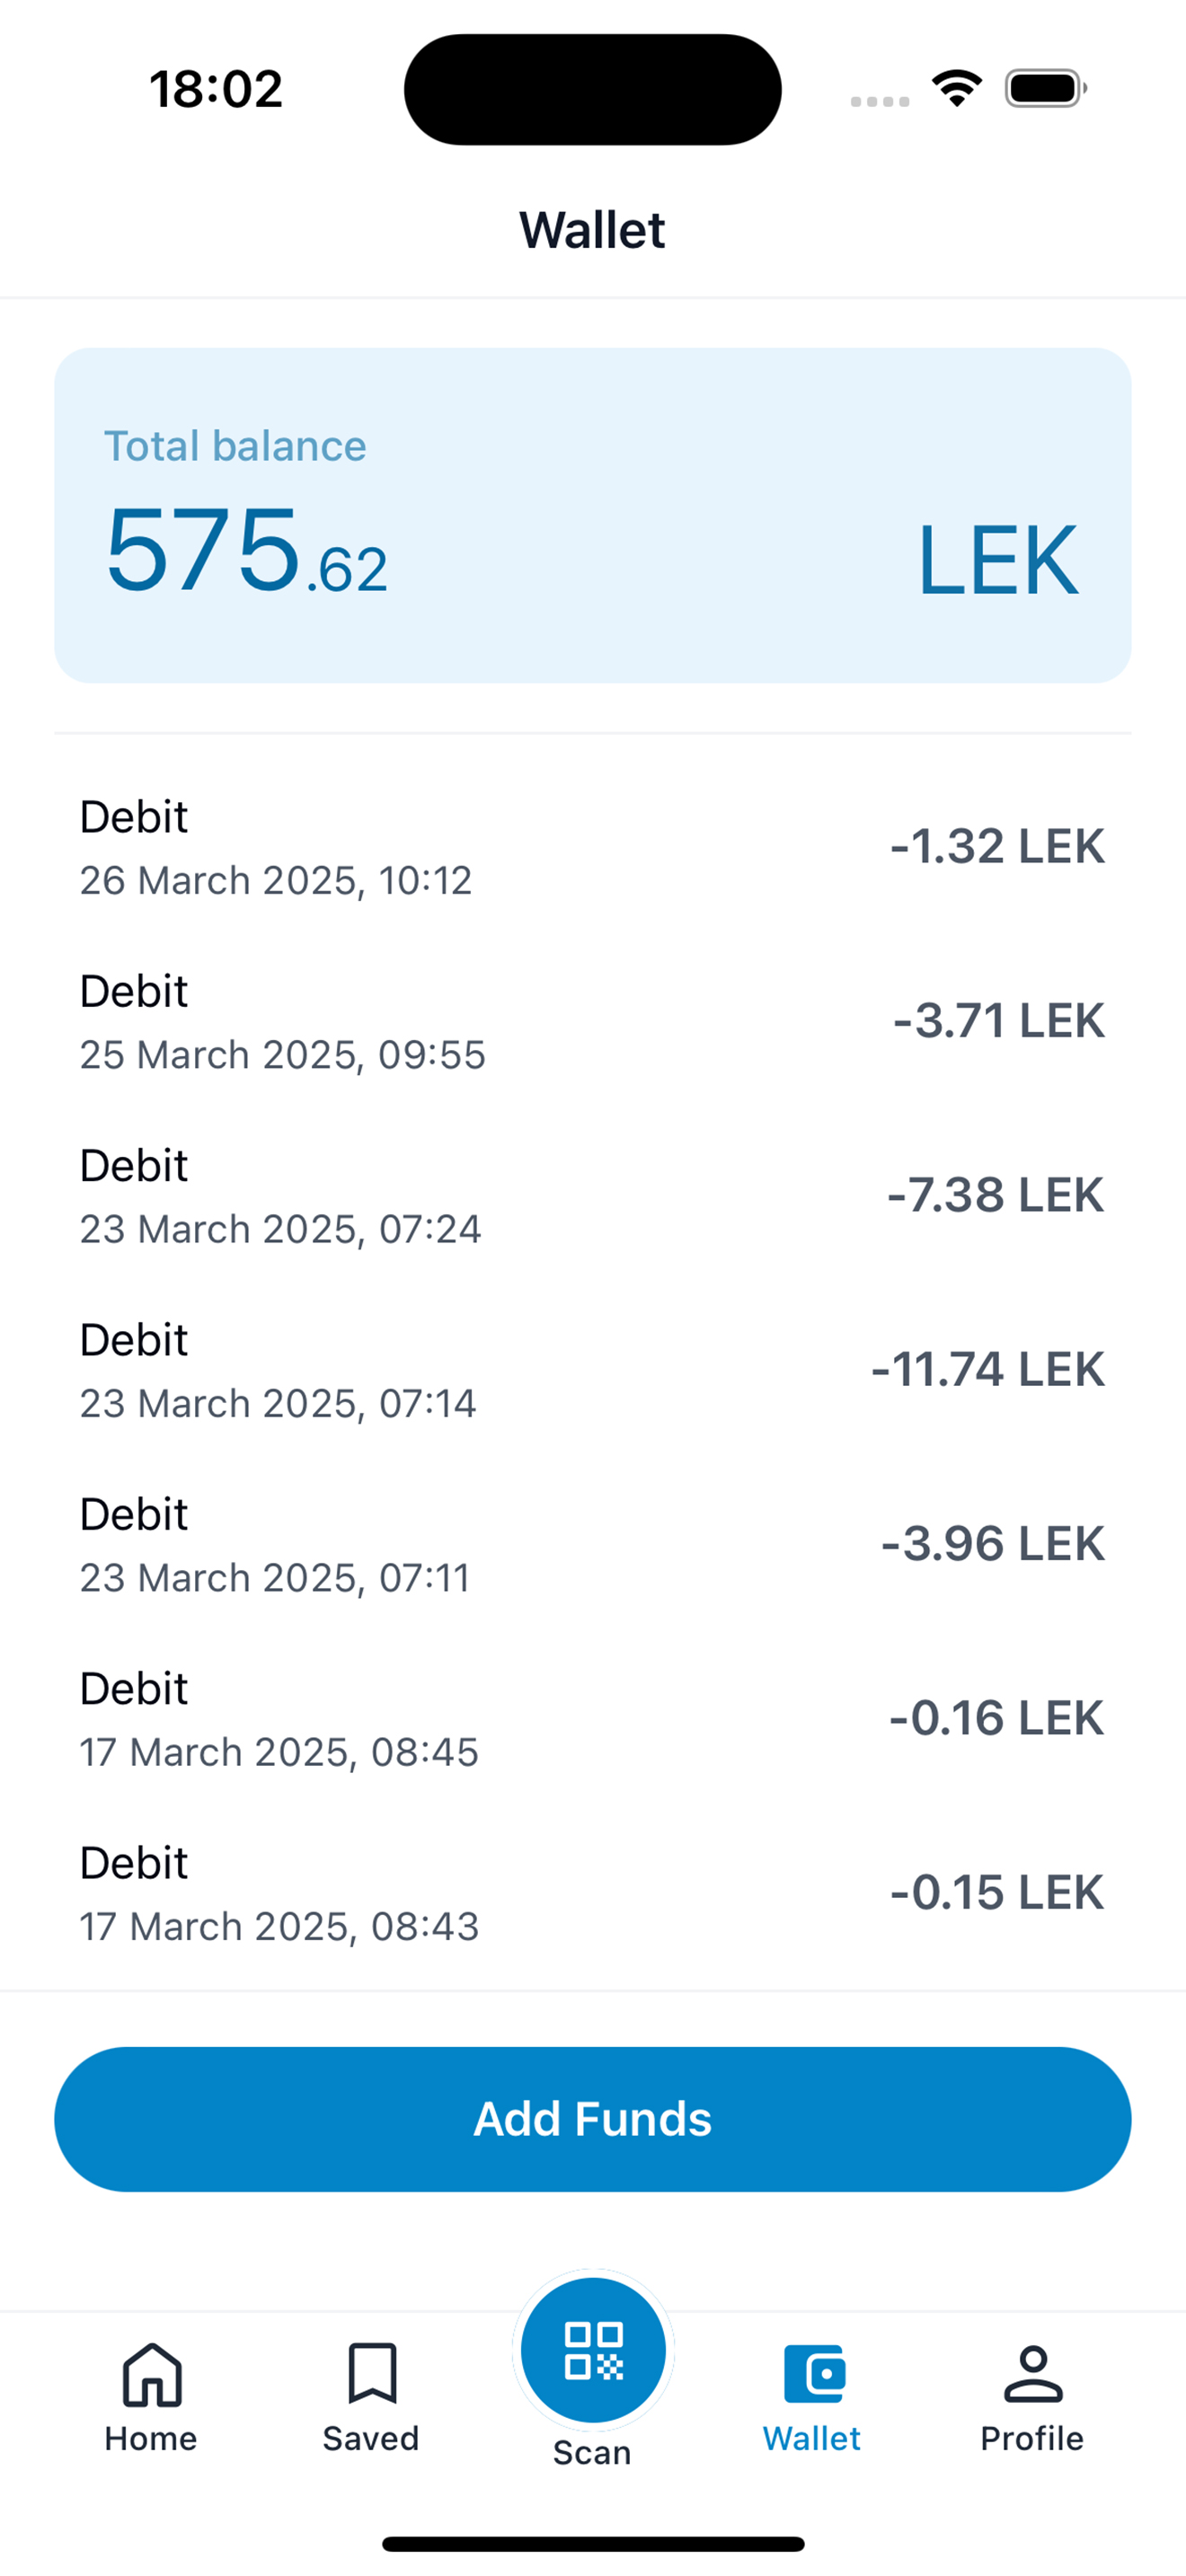Select the -0.16 LEK debit transaction

593,1719
